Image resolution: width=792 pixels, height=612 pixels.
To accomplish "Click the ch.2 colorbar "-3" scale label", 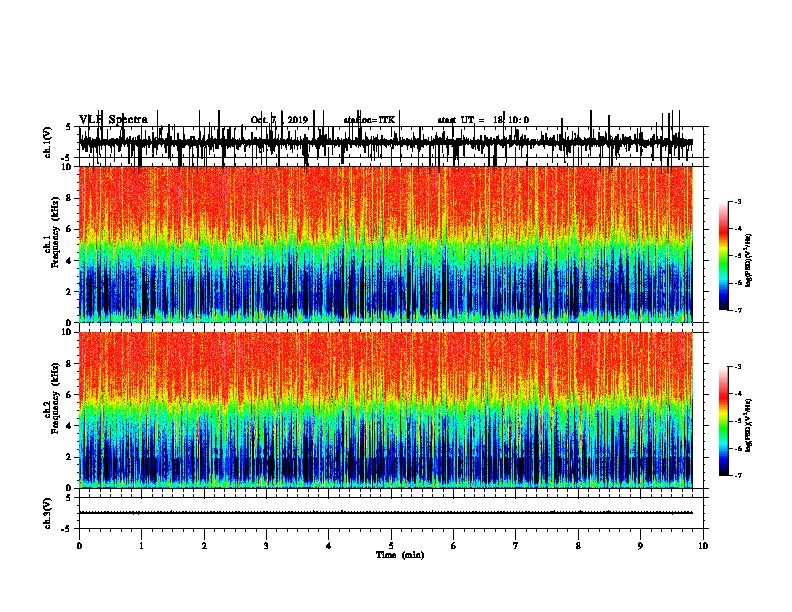I will [x=738, y=367].
